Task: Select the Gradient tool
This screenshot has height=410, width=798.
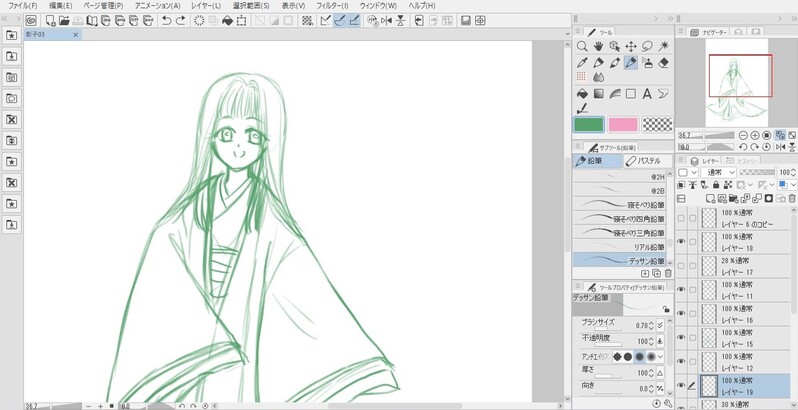Action: click(x=598, y=94)
